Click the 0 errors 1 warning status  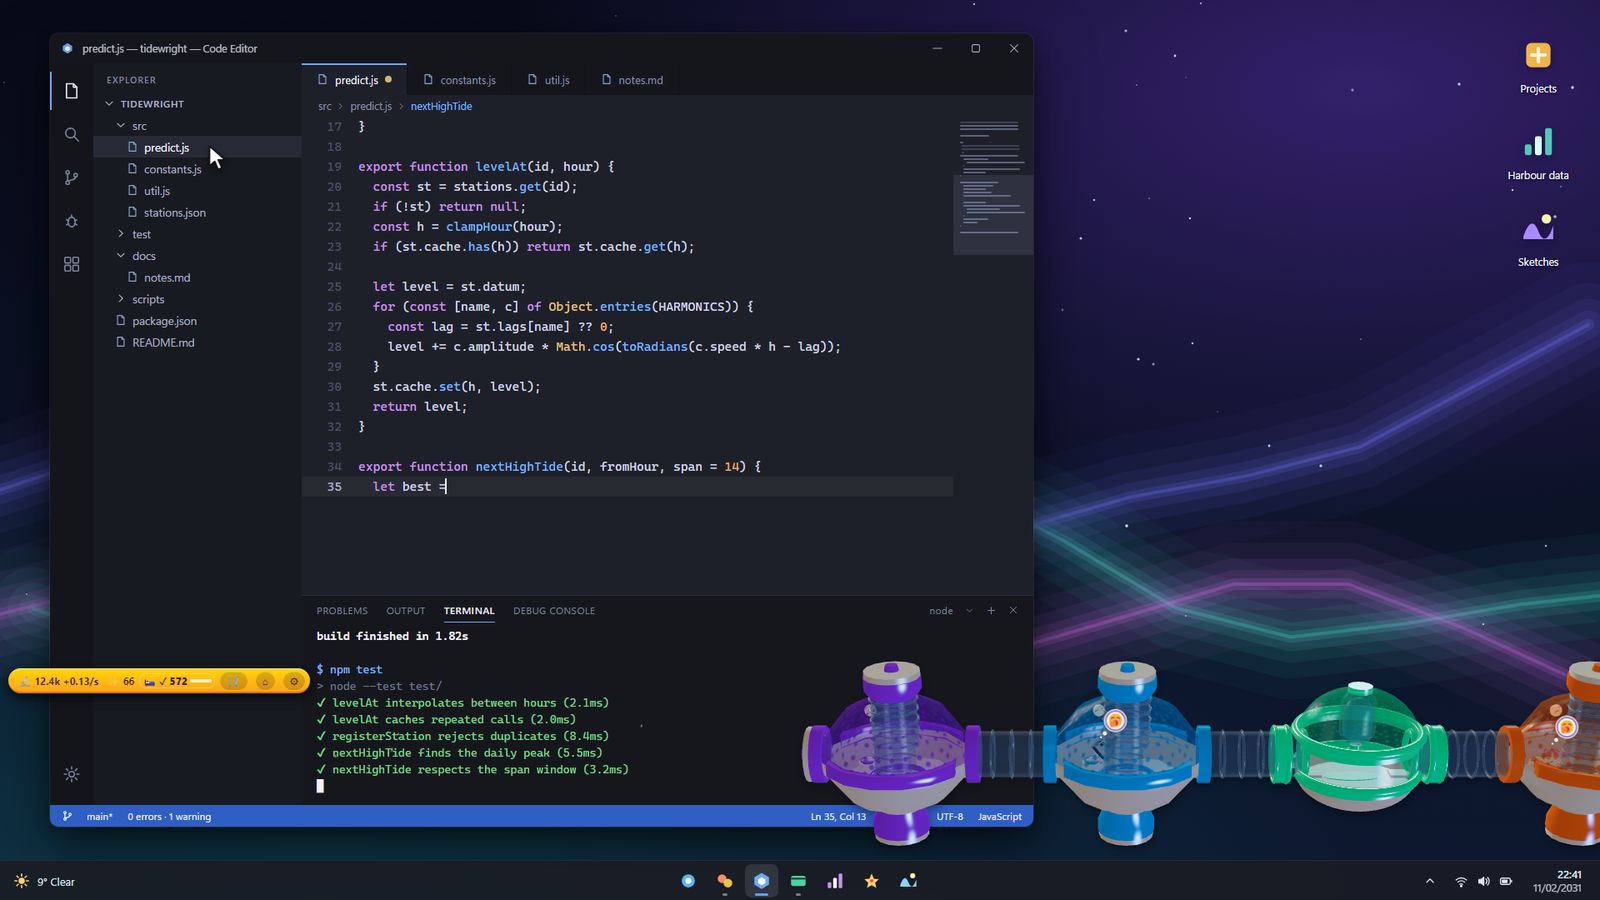169,816
